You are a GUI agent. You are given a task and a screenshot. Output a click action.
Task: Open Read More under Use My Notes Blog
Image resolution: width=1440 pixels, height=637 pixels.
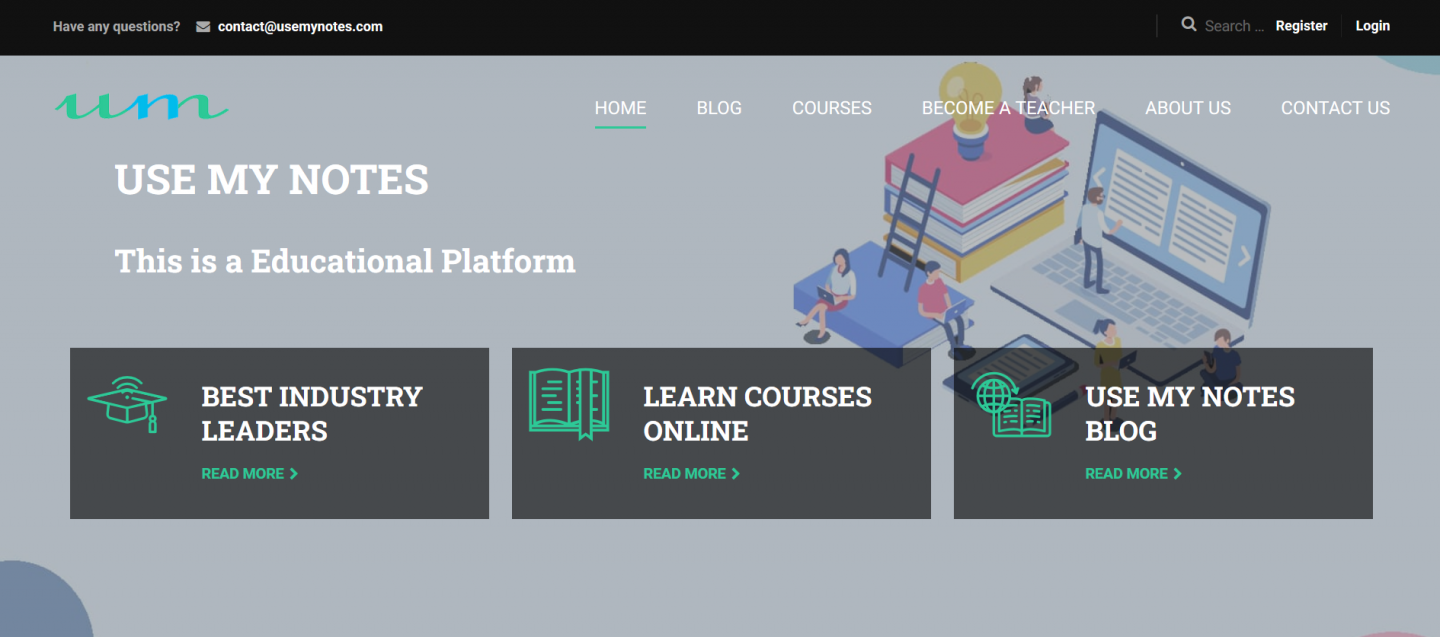(1134, 473)
